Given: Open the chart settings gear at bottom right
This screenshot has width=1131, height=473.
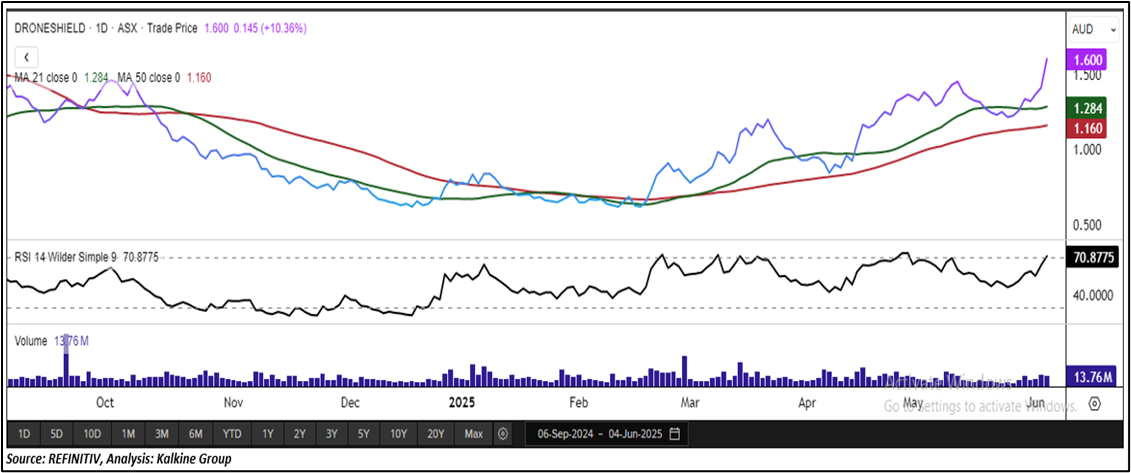Looking at the screenshot, I should click(1094, 402).
